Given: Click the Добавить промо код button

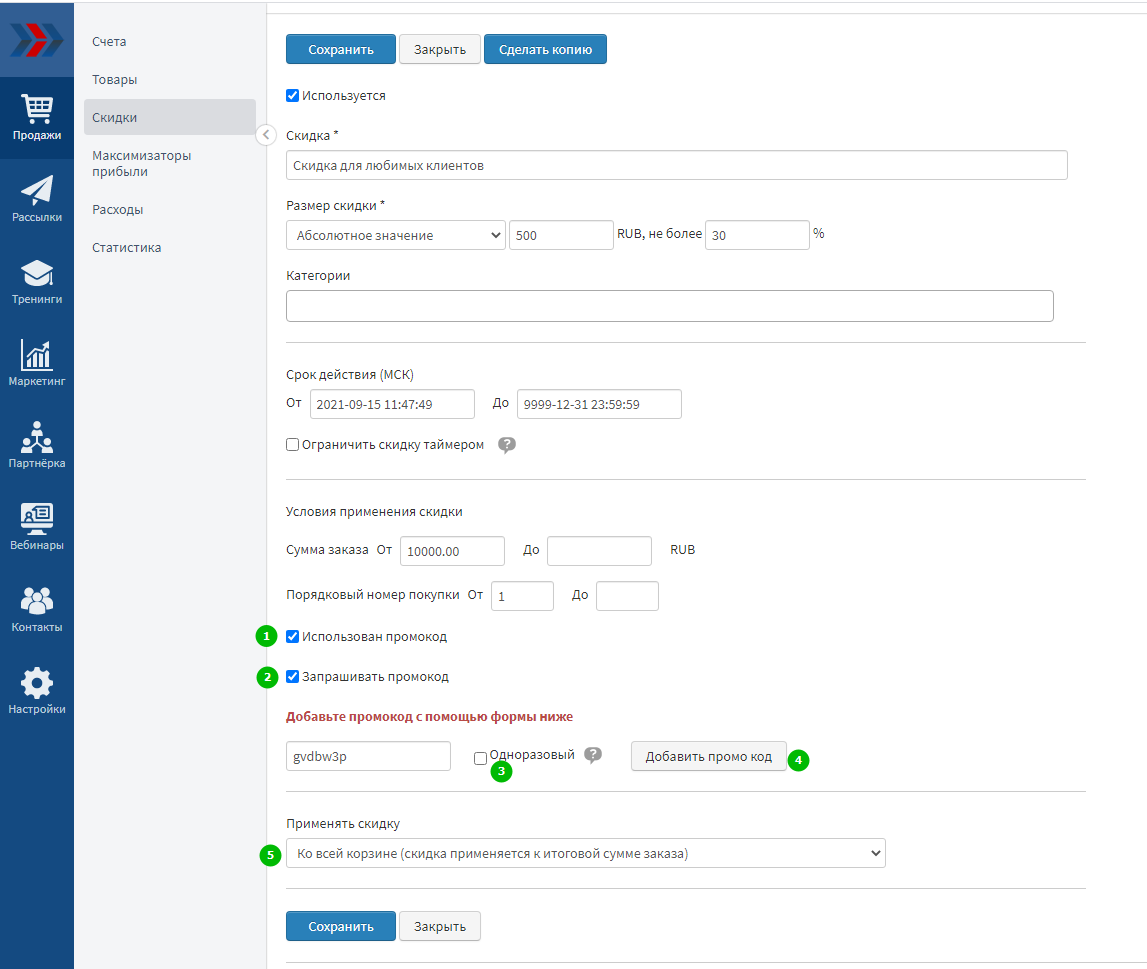Looking at the screenshot, I should pyautogui.click(x=708, y=756).
